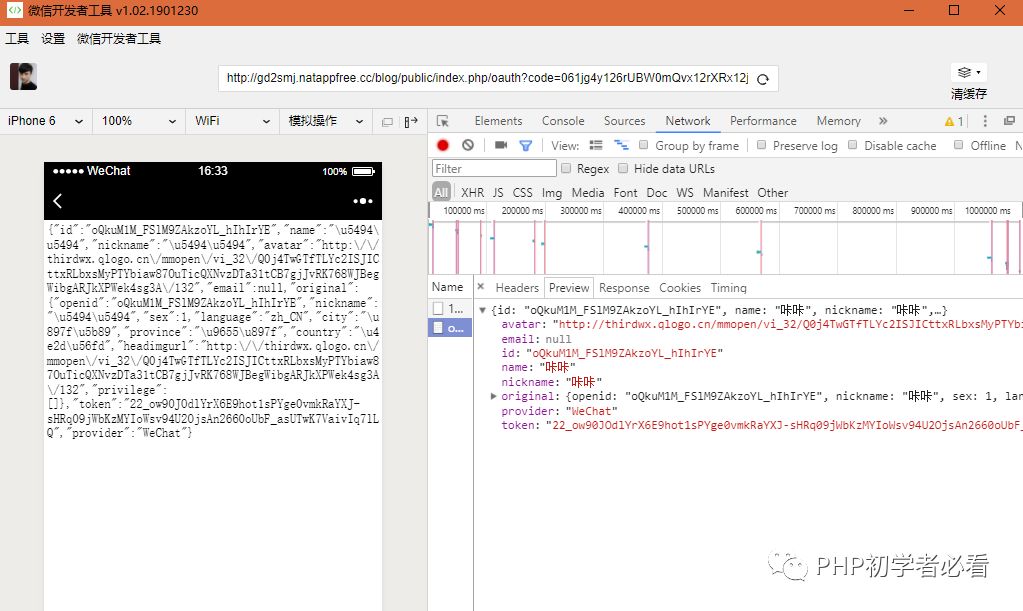The image size is (1023, 611).
Task: Open the Headers tab of the request
Action: (517, 287)
